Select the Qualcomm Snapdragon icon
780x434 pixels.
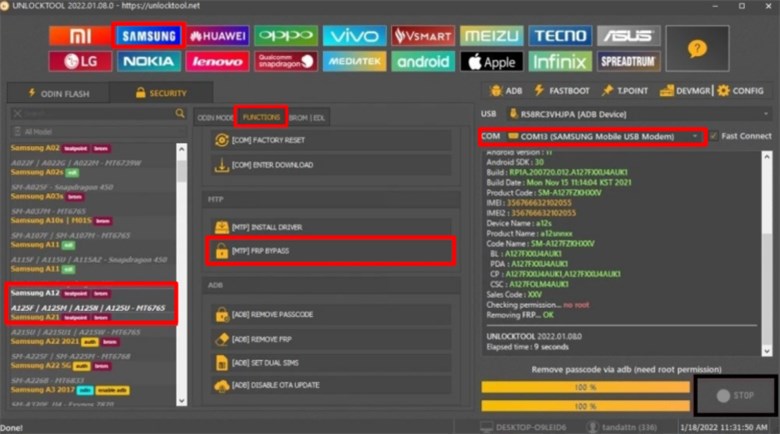[x=286, y=62]
